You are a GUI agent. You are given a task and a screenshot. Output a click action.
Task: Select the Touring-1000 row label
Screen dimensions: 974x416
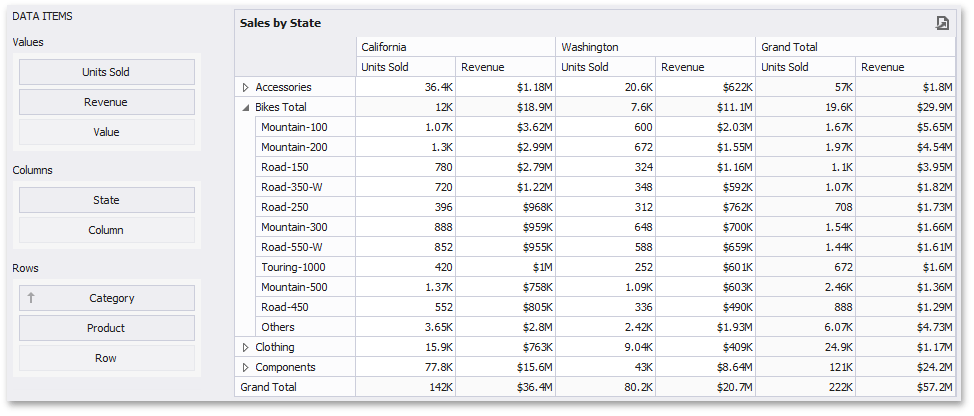coord(294,267)
